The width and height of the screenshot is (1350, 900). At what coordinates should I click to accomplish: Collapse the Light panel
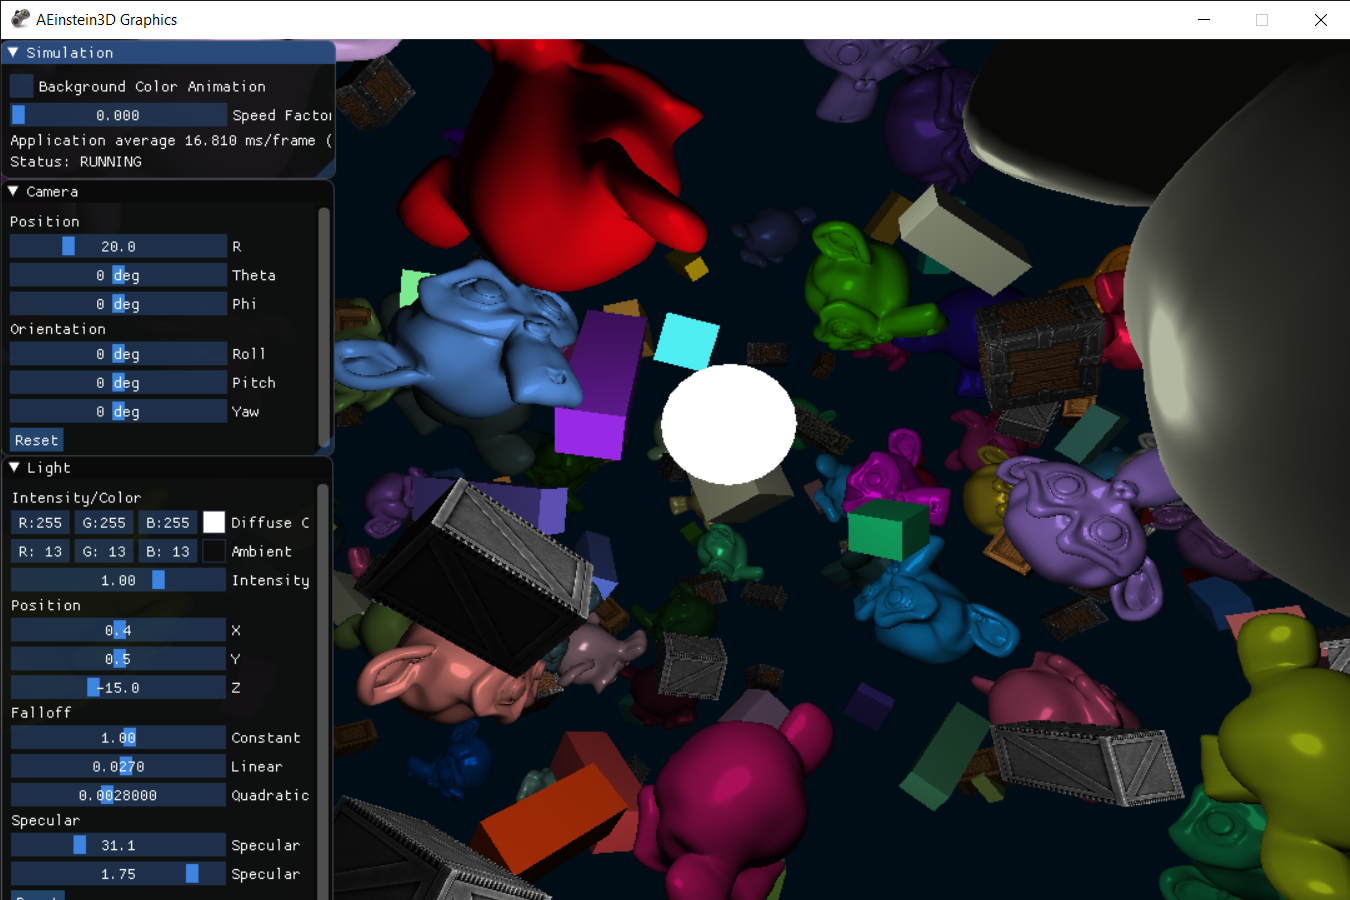coord(12,467)
